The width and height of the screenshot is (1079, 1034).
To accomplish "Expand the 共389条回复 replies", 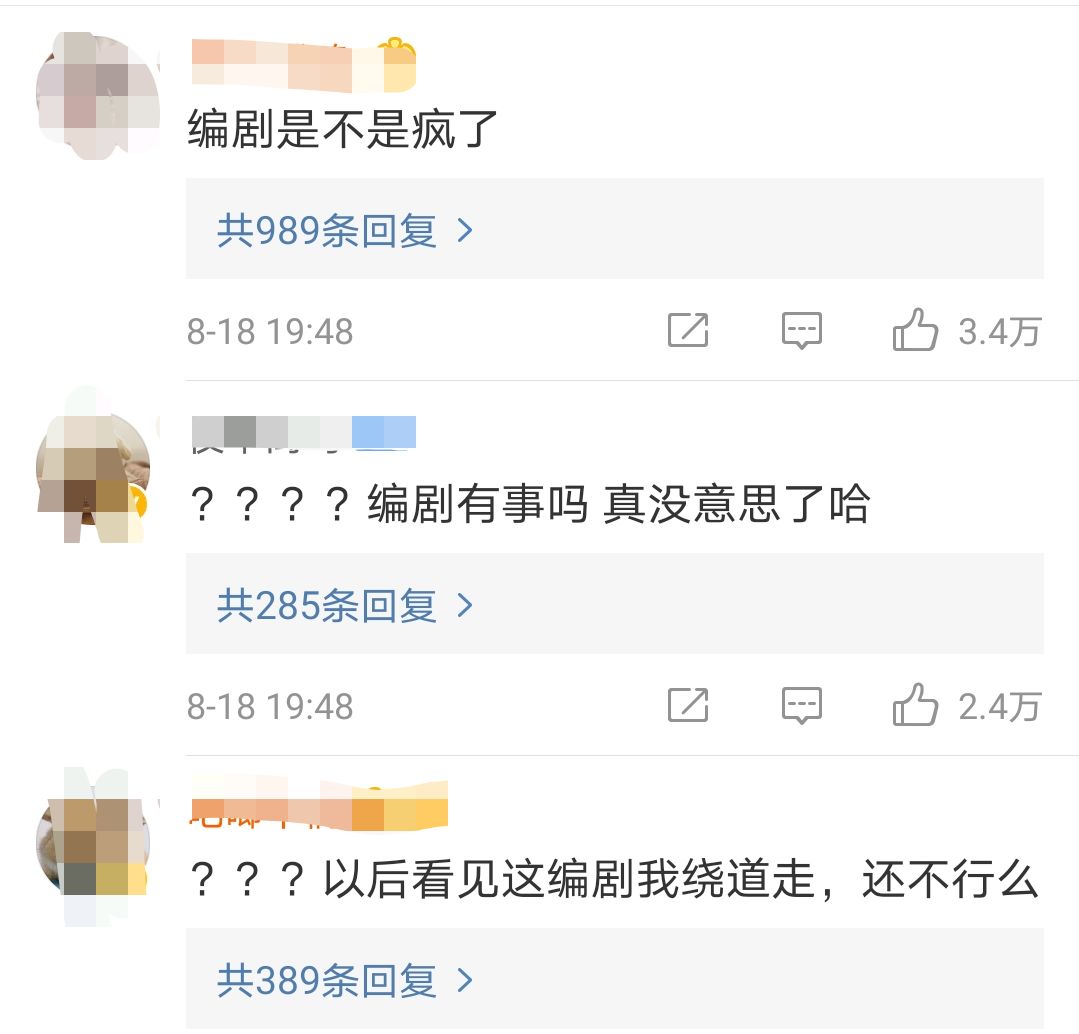I will pos(615,979).
